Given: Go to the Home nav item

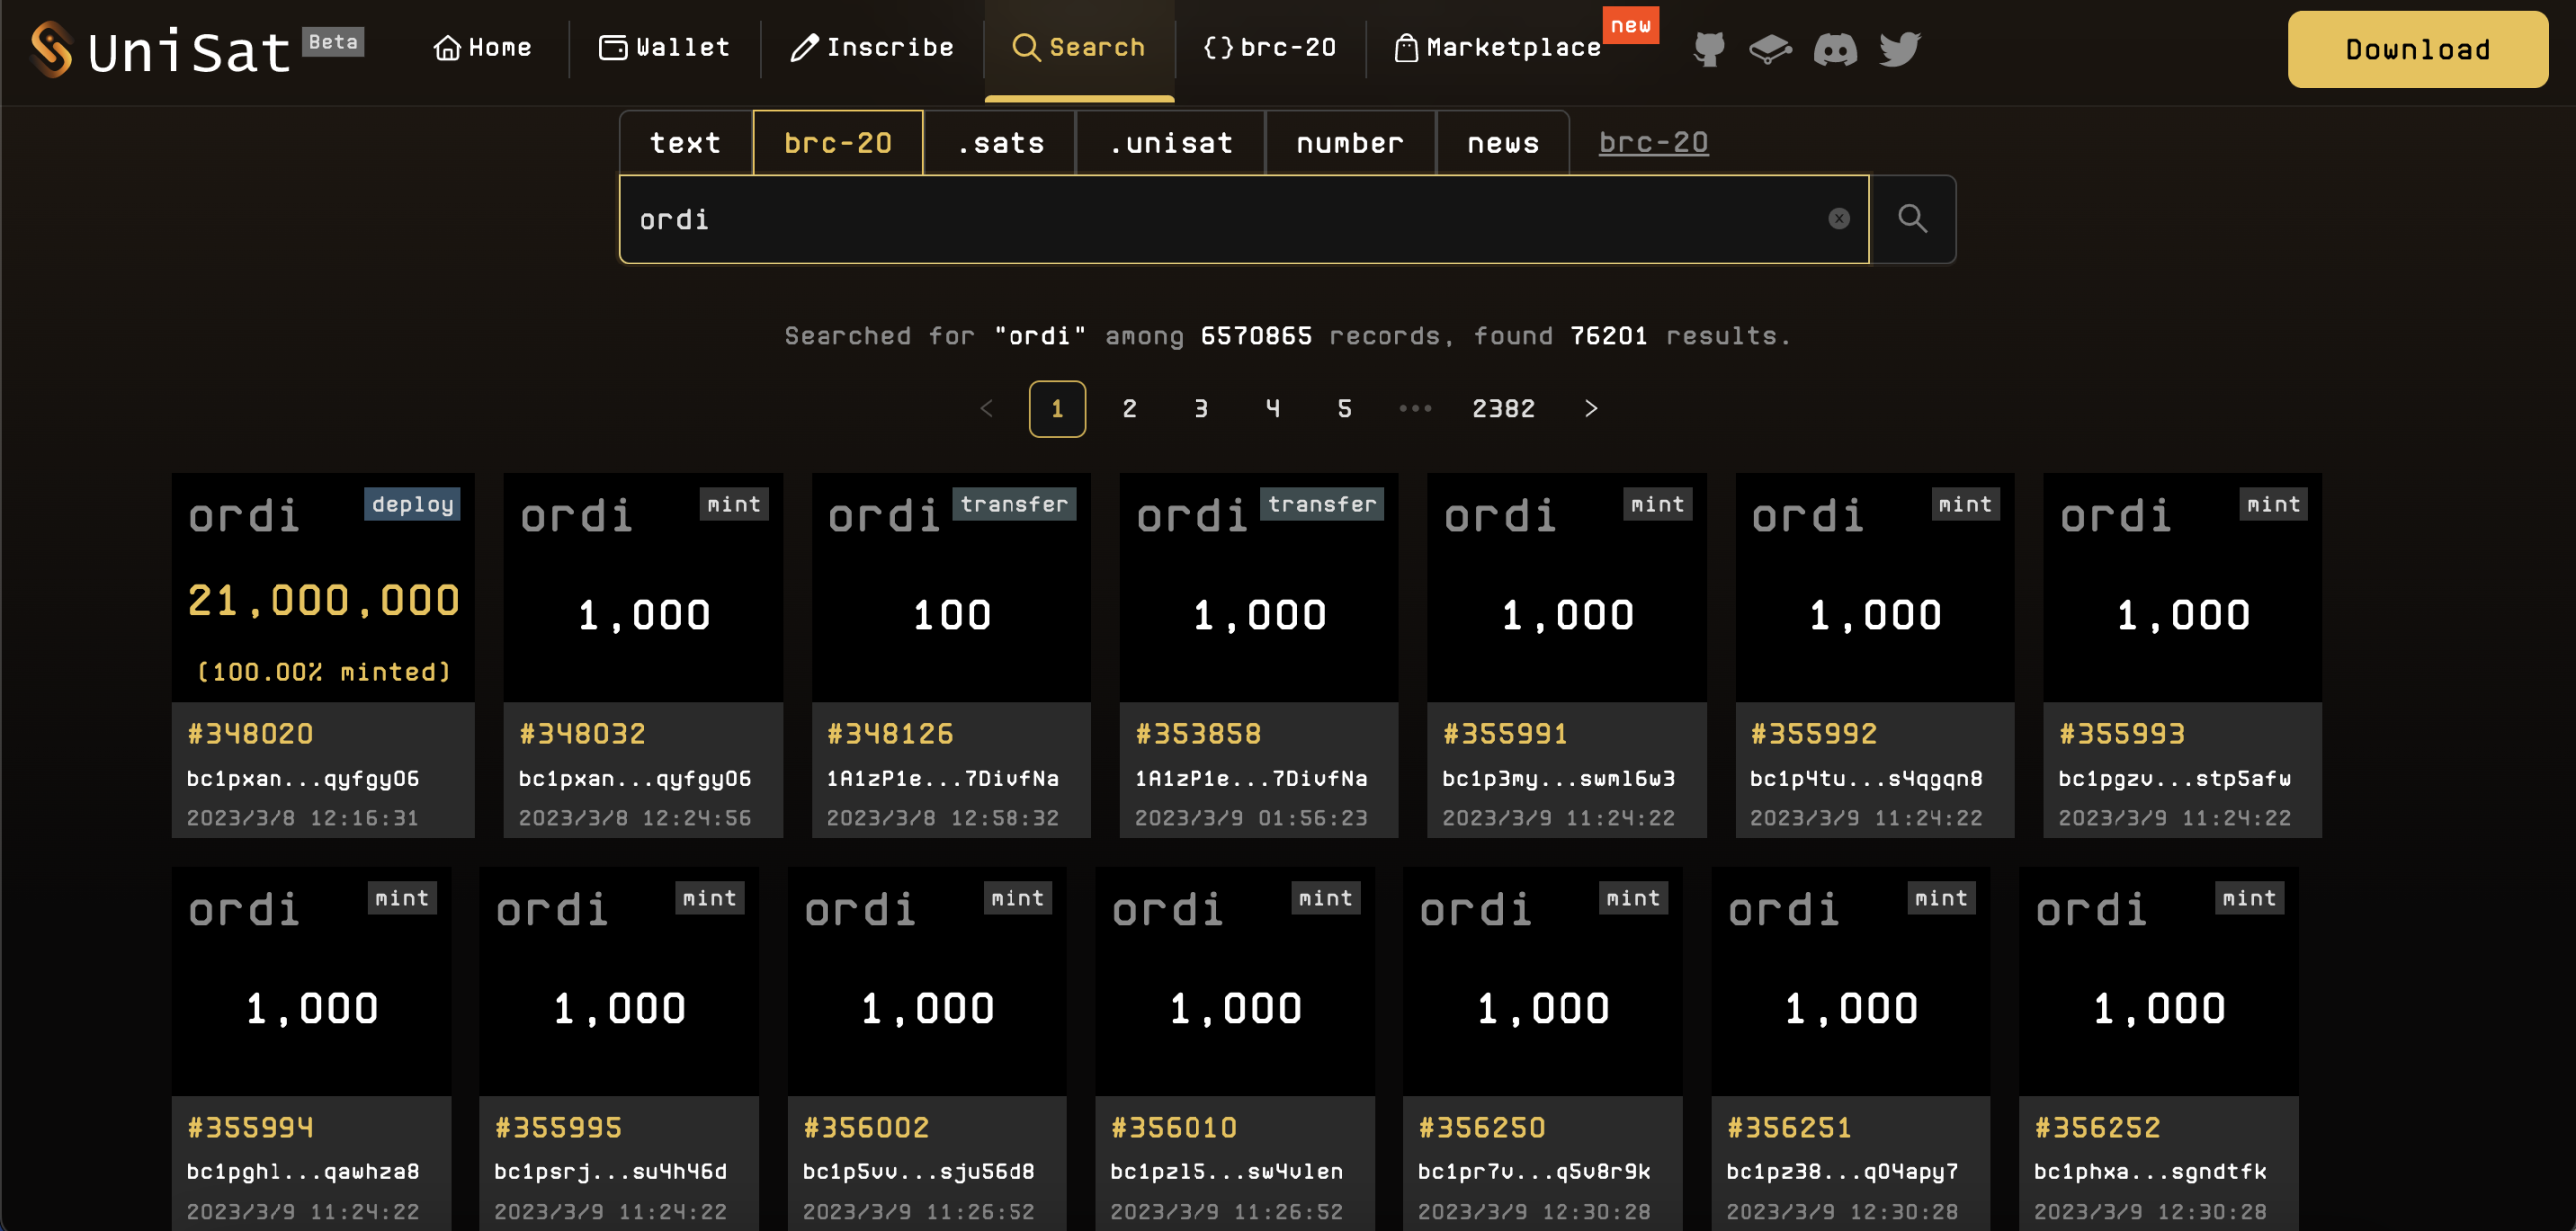Looking at the screenshot, I should click(x=483, y=47).
